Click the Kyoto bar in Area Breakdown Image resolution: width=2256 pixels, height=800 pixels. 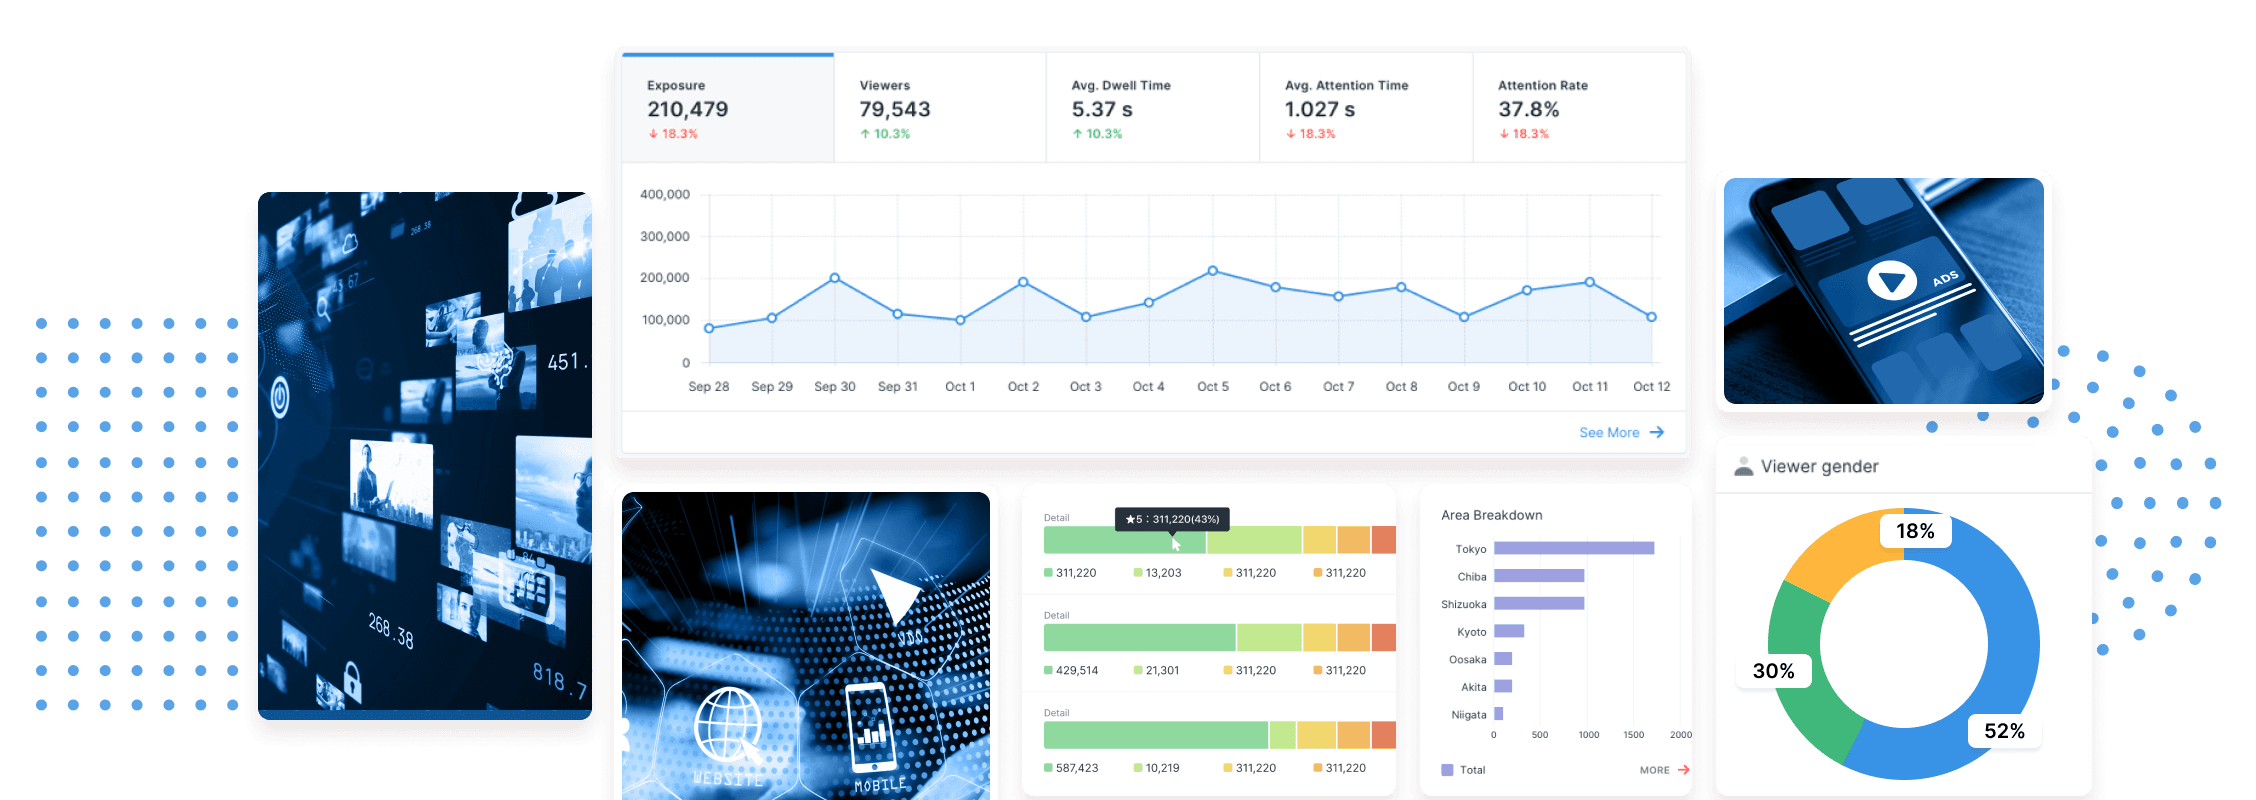click(1509, 631)
